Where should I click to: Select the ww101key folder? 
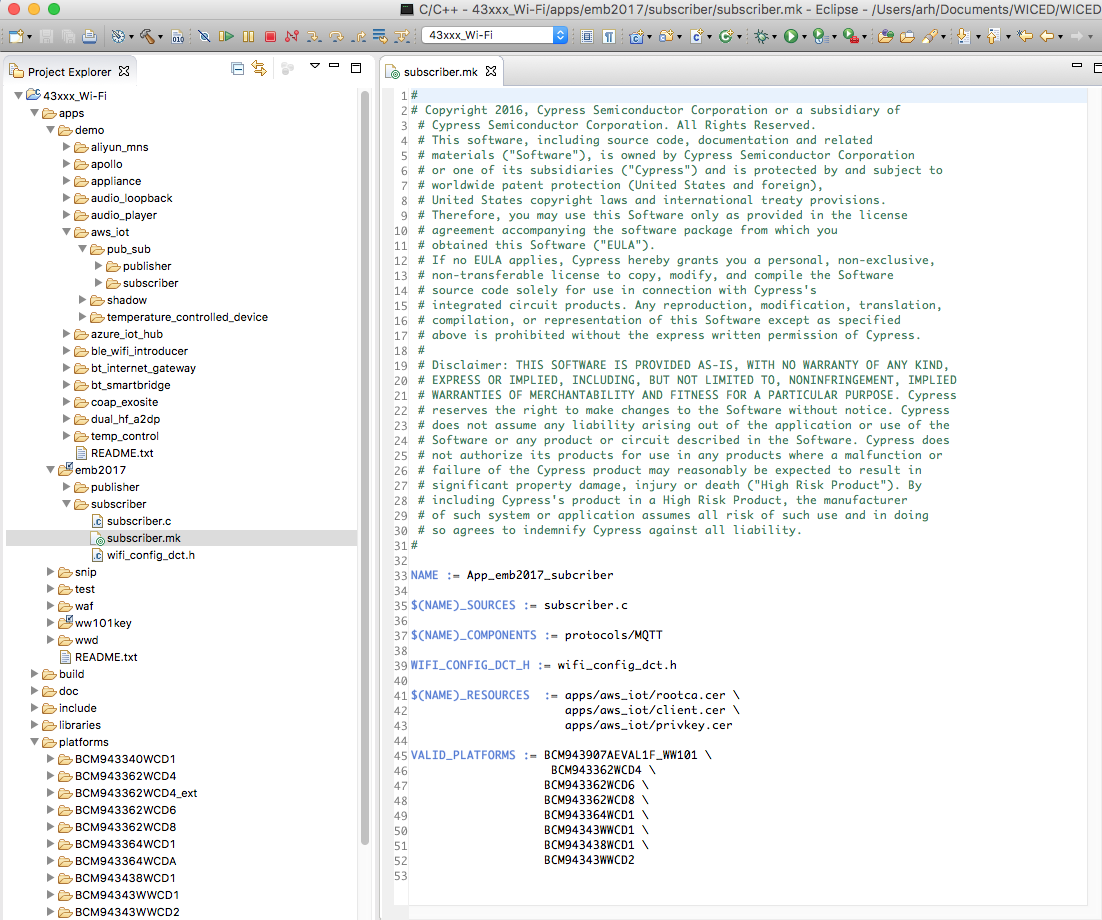[x=103, y=623]
